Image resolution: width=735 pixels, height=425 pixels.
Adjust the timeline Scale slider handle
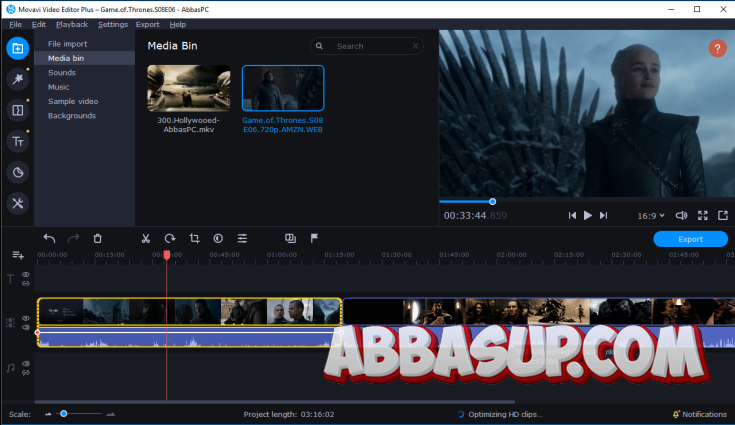pyautogui.click(x=64, y=414)
